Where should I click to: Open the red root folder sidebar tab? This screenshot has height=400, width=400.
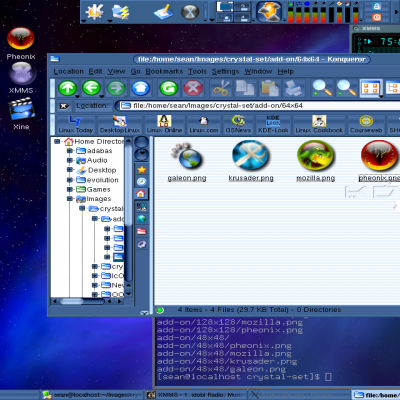pyautogui.click(x=142, y=231)
